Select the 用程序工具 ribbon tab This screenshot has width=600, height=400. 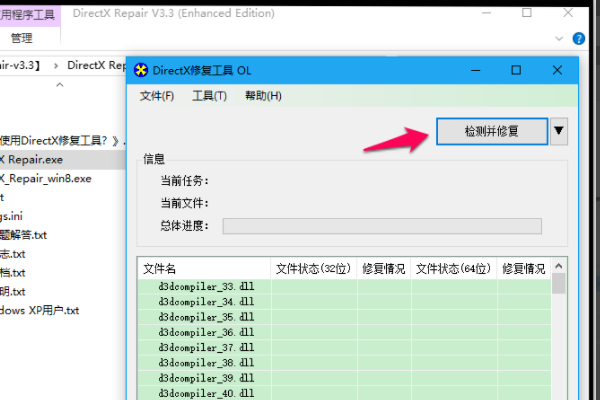(28, 15)
